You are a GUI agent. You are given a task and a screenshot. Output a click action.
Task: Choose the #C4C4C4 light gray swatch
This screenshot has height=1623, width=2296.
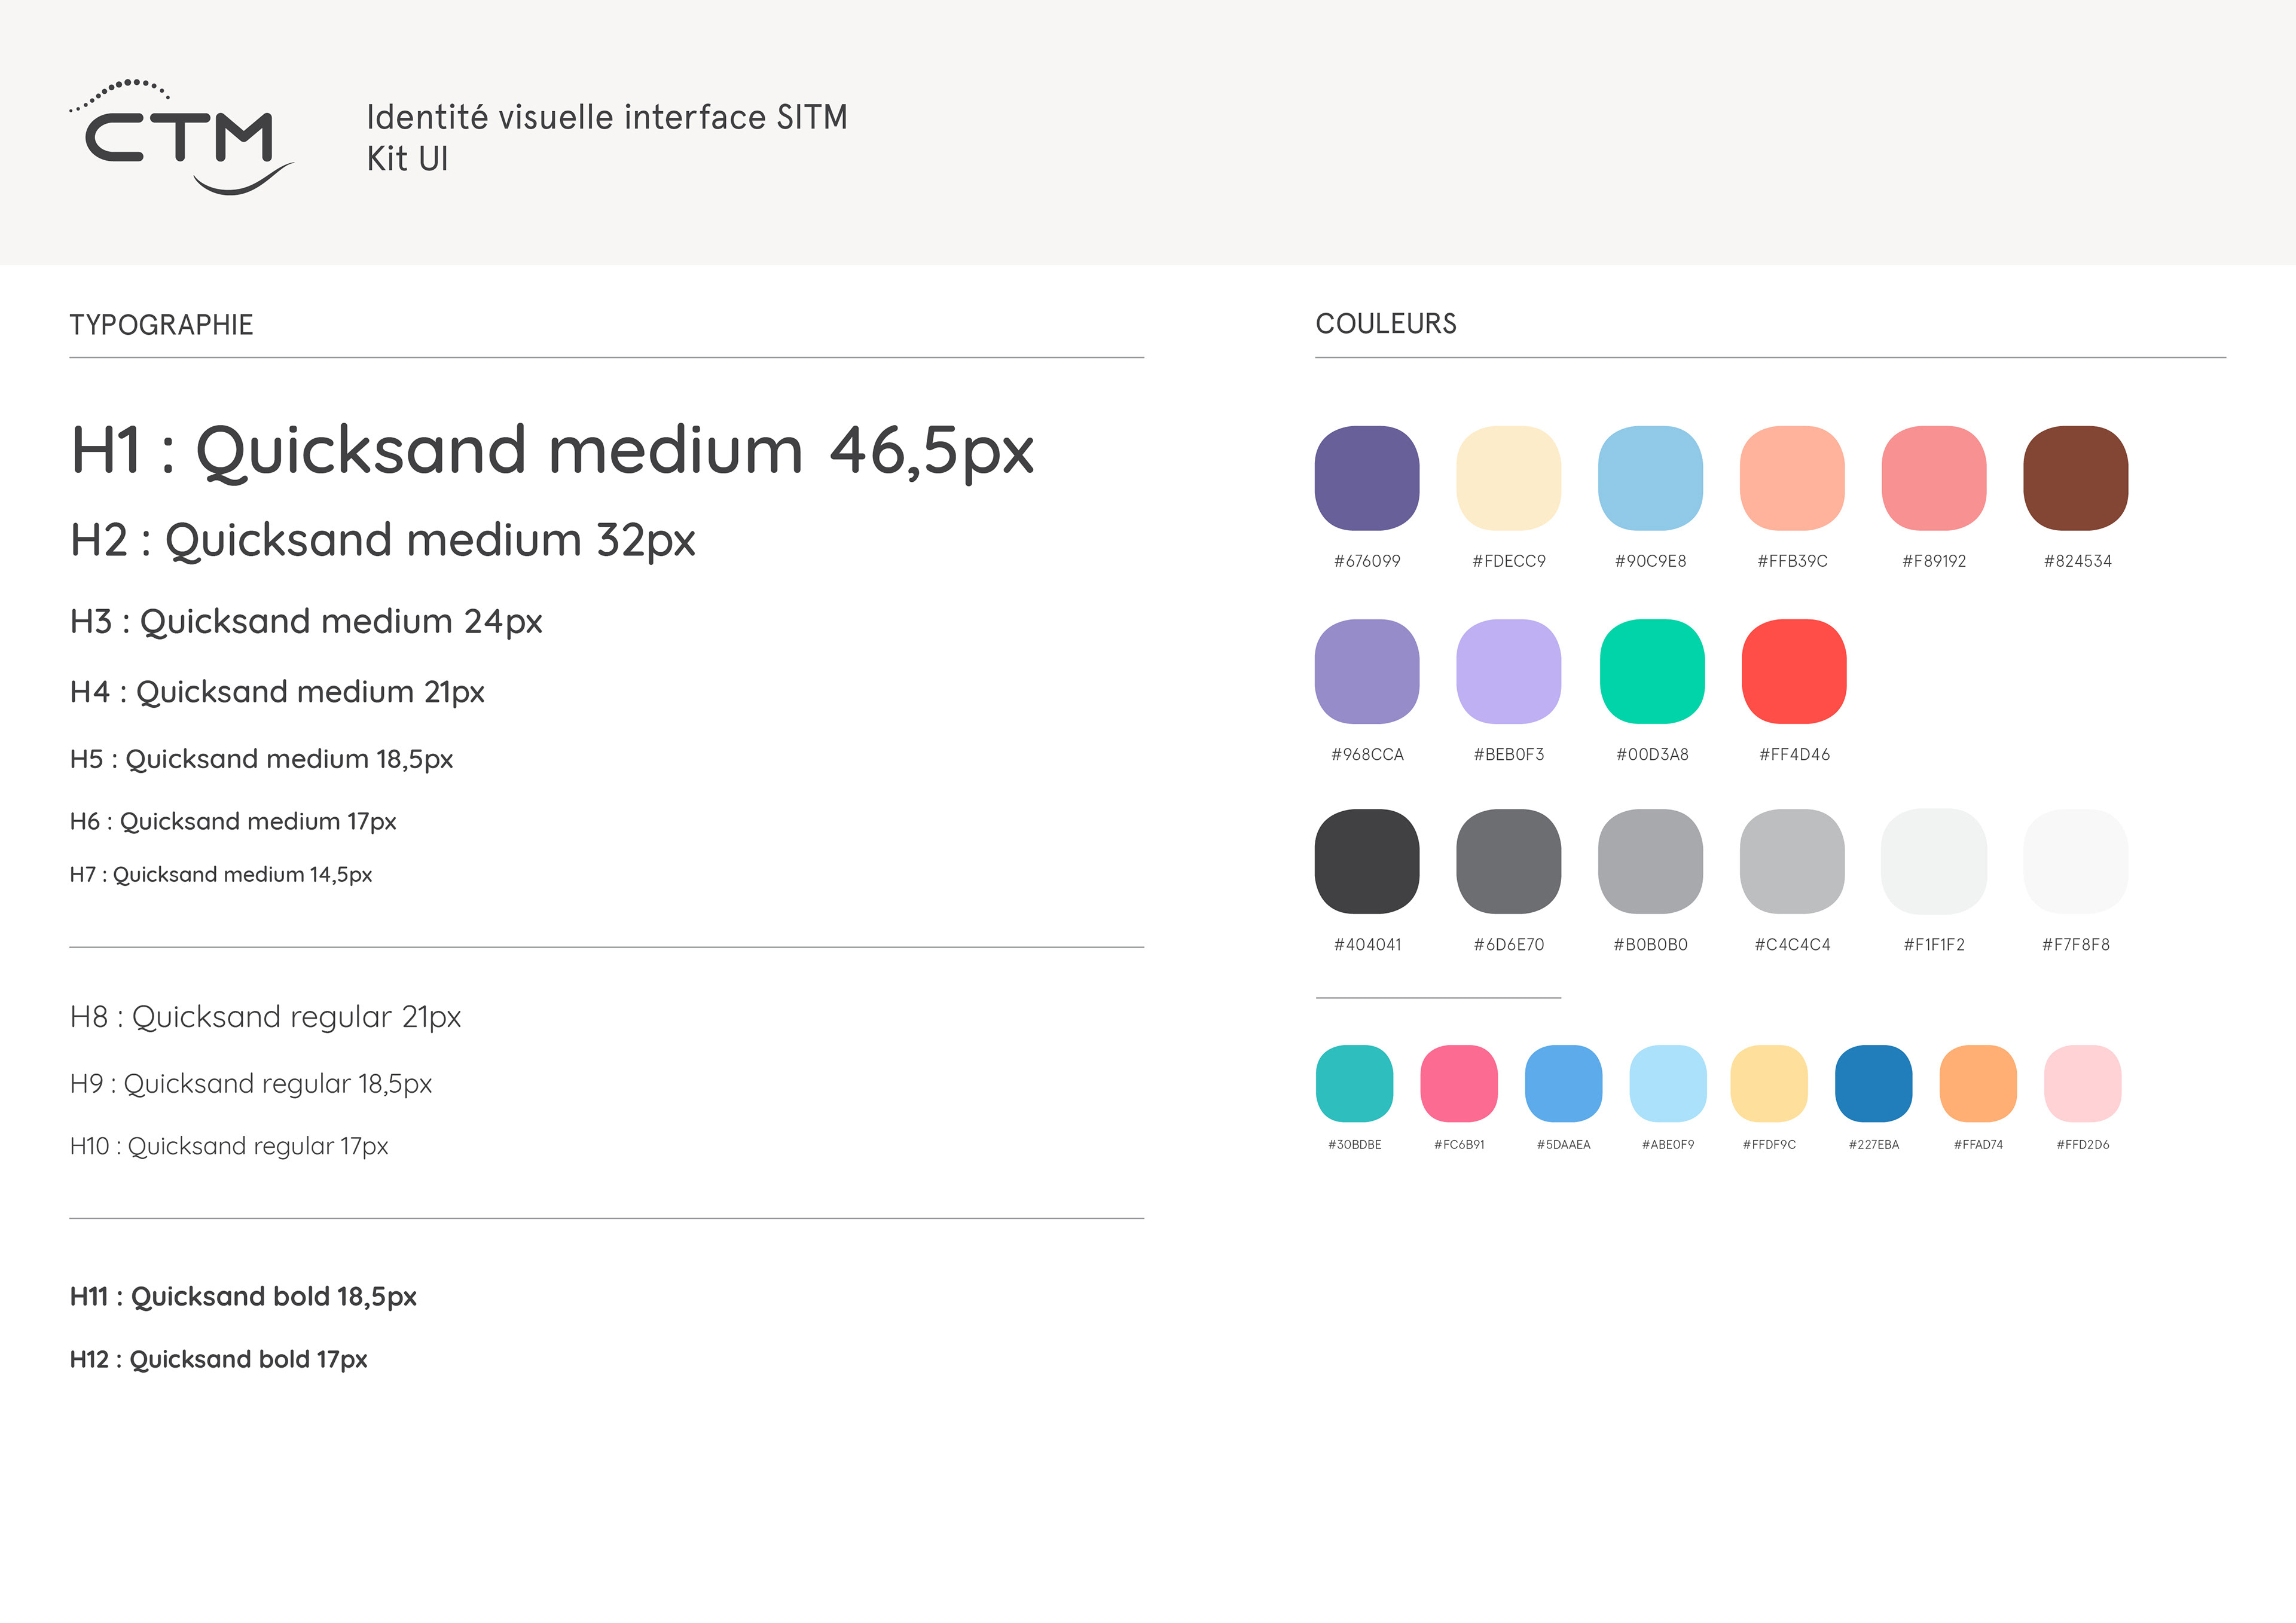click(x=1793, y=861)
